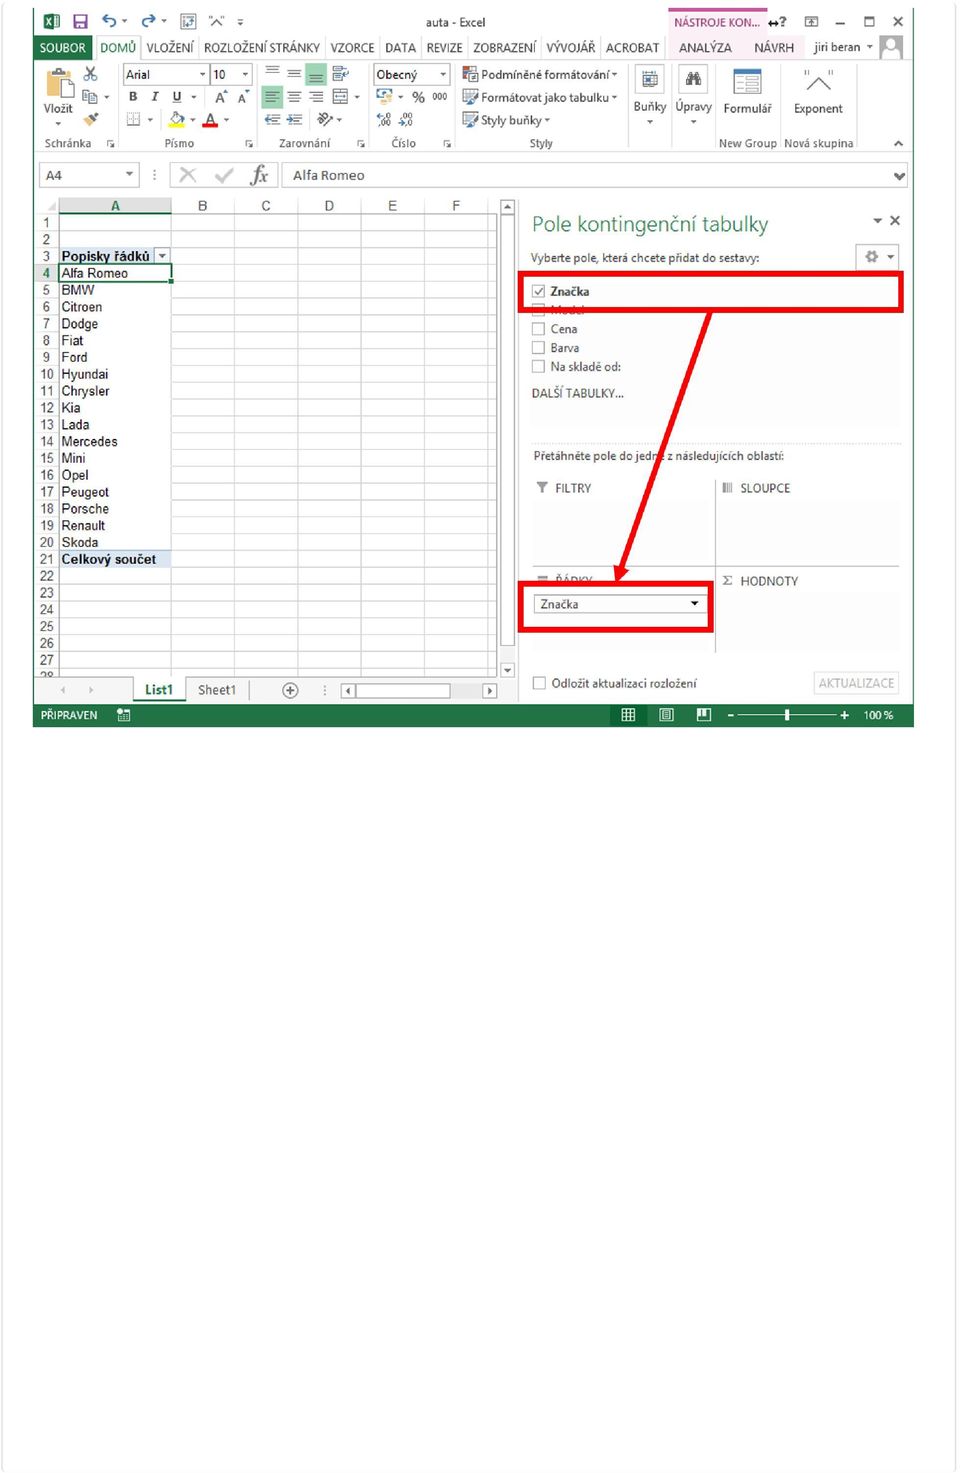Decrease indent
Screen dimensions: 960x1473
coord(272,119)
